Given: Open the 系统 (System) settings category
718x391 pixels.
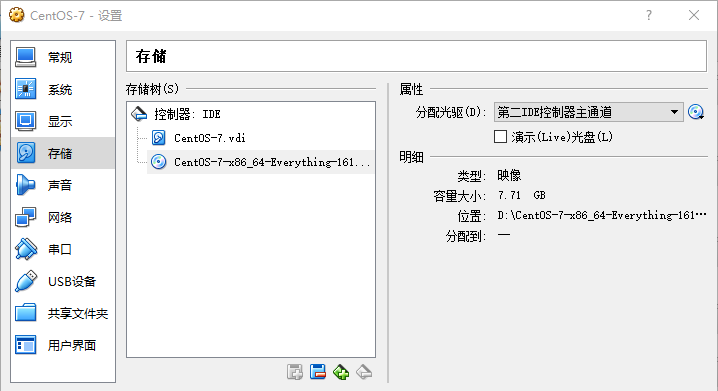Looking at the screenshot, I should tap(63, 89).
